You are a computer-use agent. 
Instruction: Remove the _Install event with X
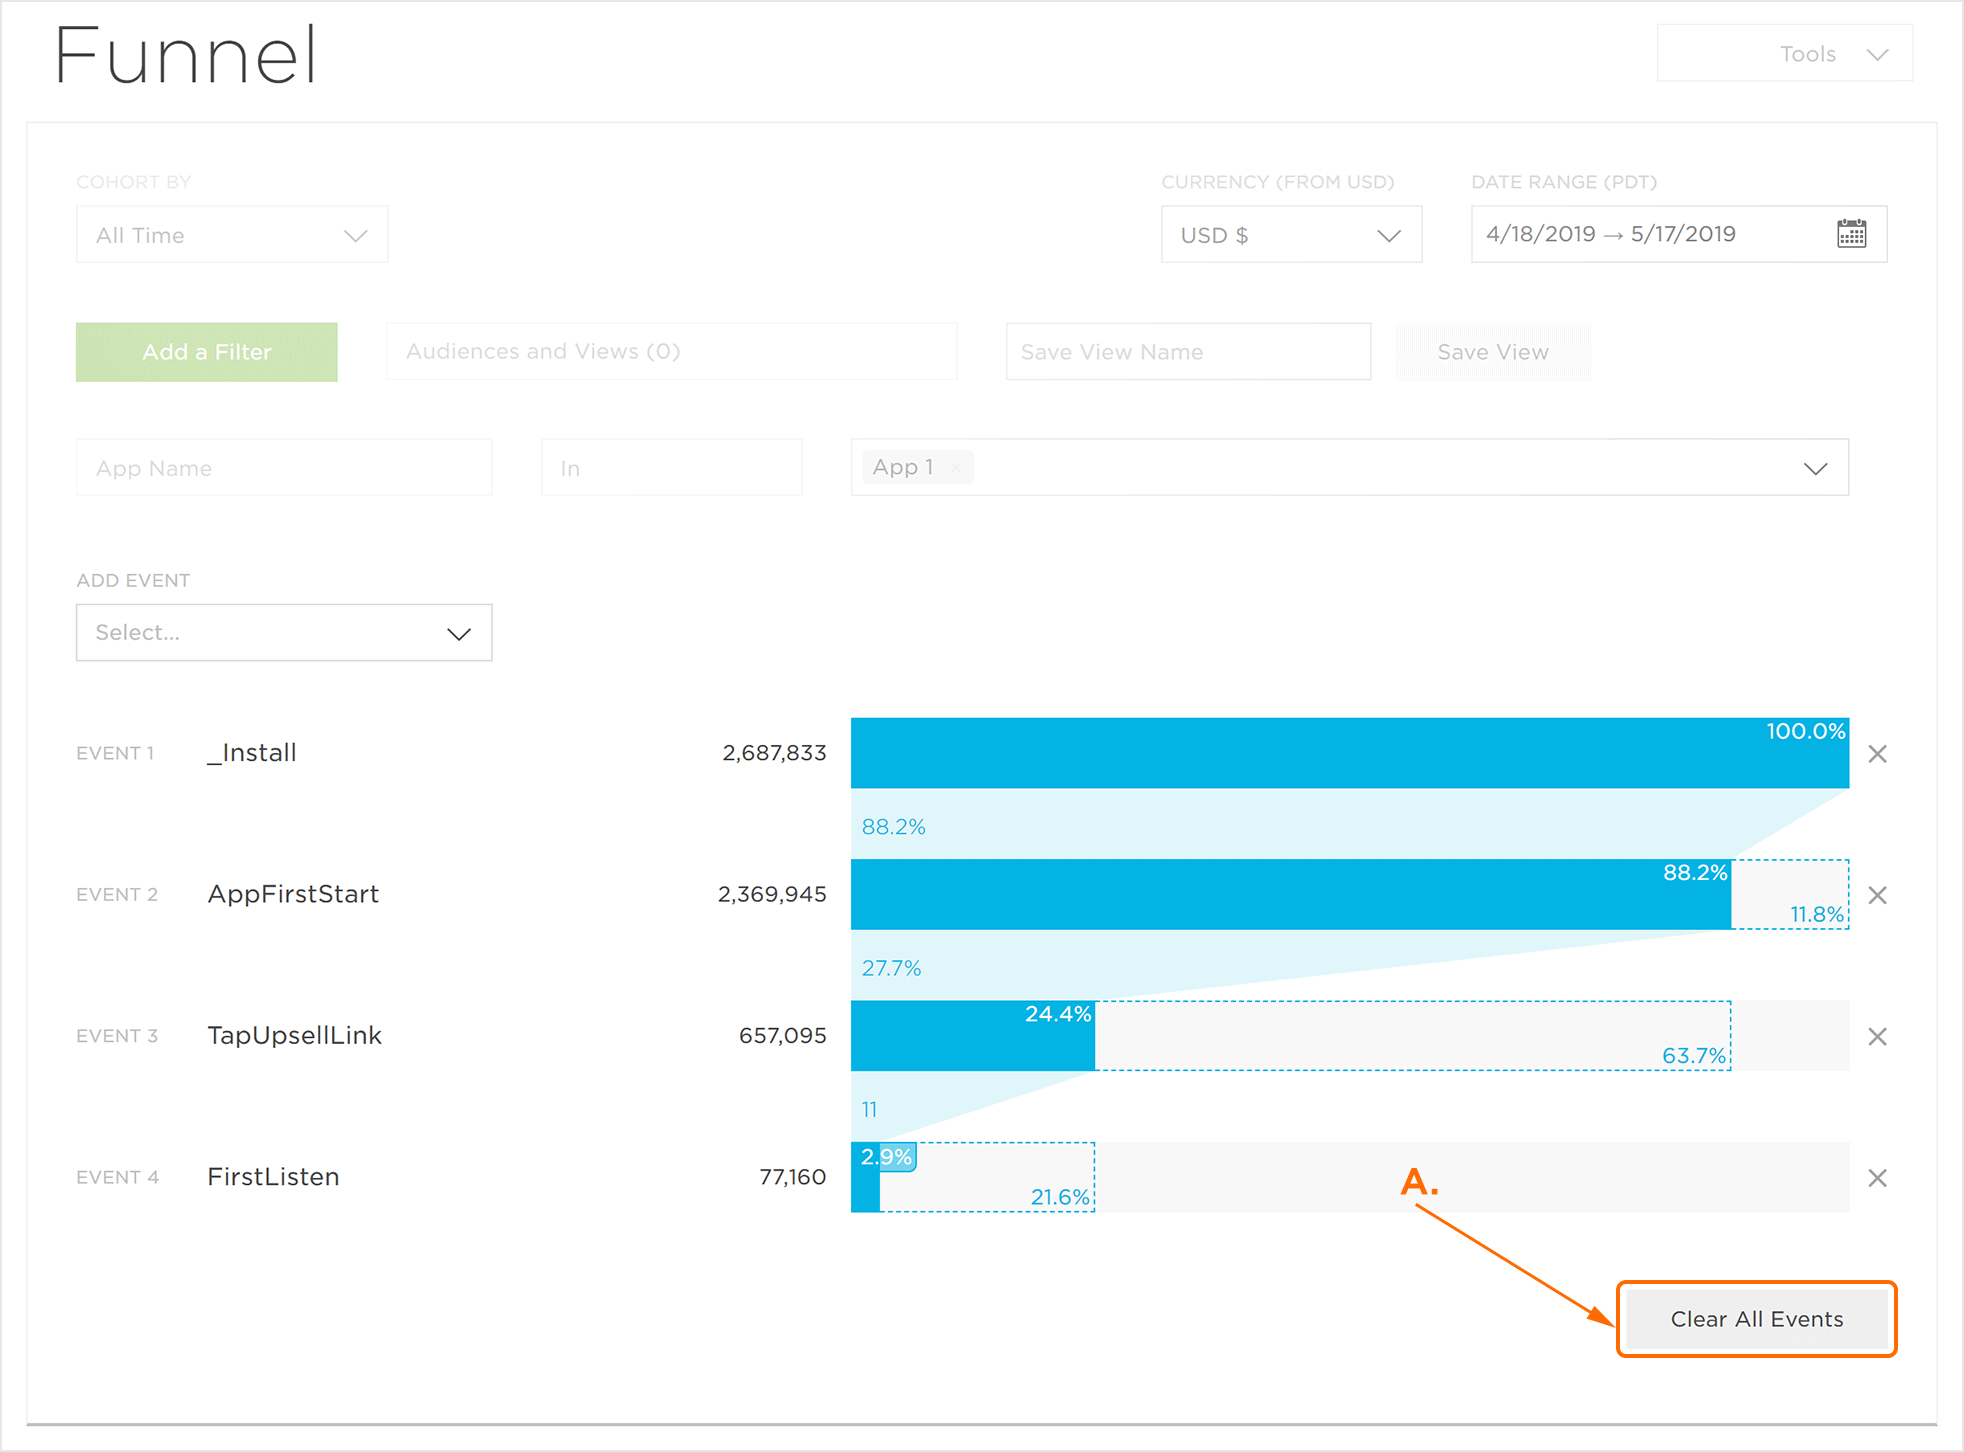point(1877,754)
